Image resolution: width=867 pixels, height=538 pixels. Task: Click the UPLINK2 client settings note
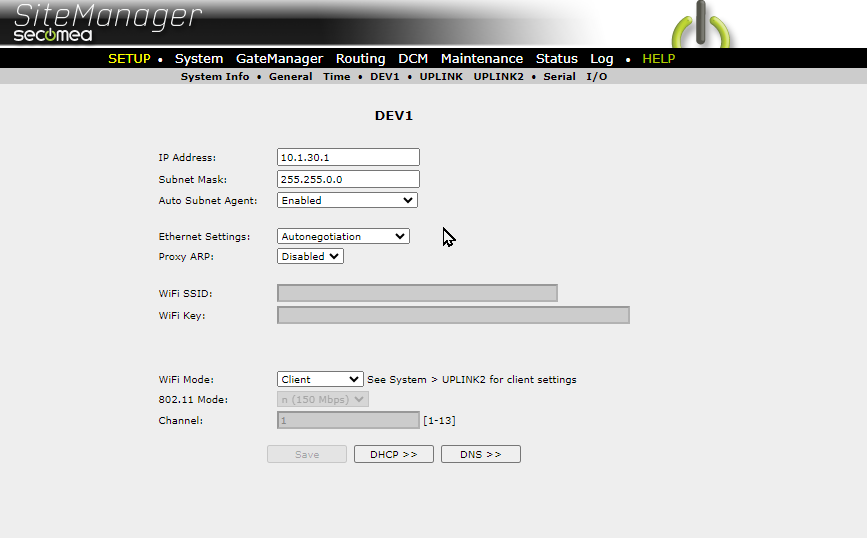point(472,379)
